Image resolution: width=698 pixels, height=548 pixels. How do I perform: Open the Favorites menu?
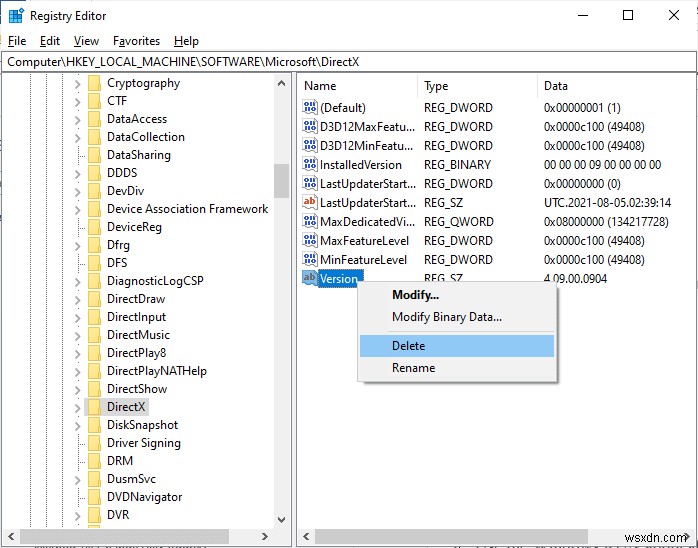tap(136, 41)
